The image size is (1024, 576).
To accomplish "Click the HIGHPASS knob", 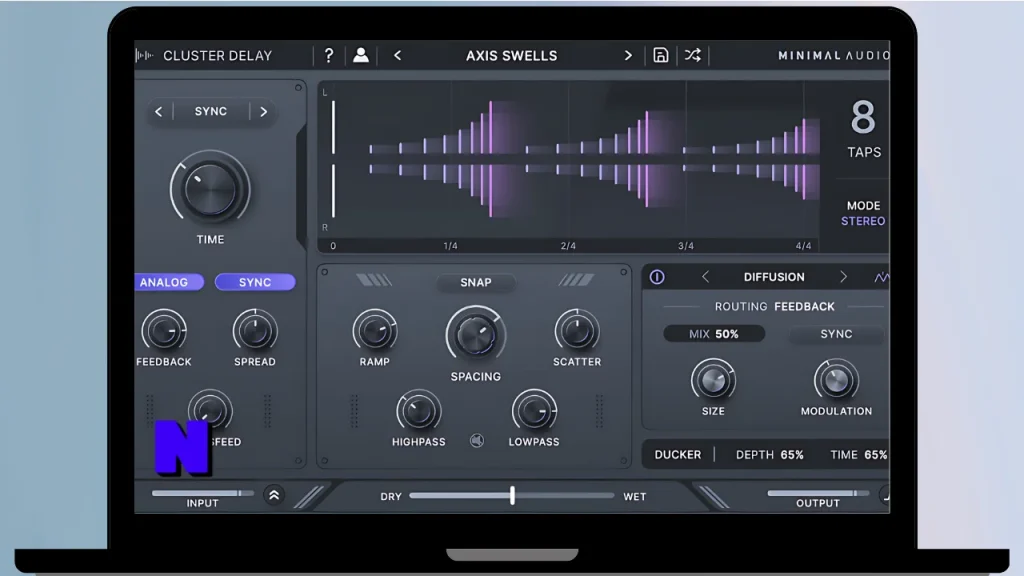I will [419, 411].
